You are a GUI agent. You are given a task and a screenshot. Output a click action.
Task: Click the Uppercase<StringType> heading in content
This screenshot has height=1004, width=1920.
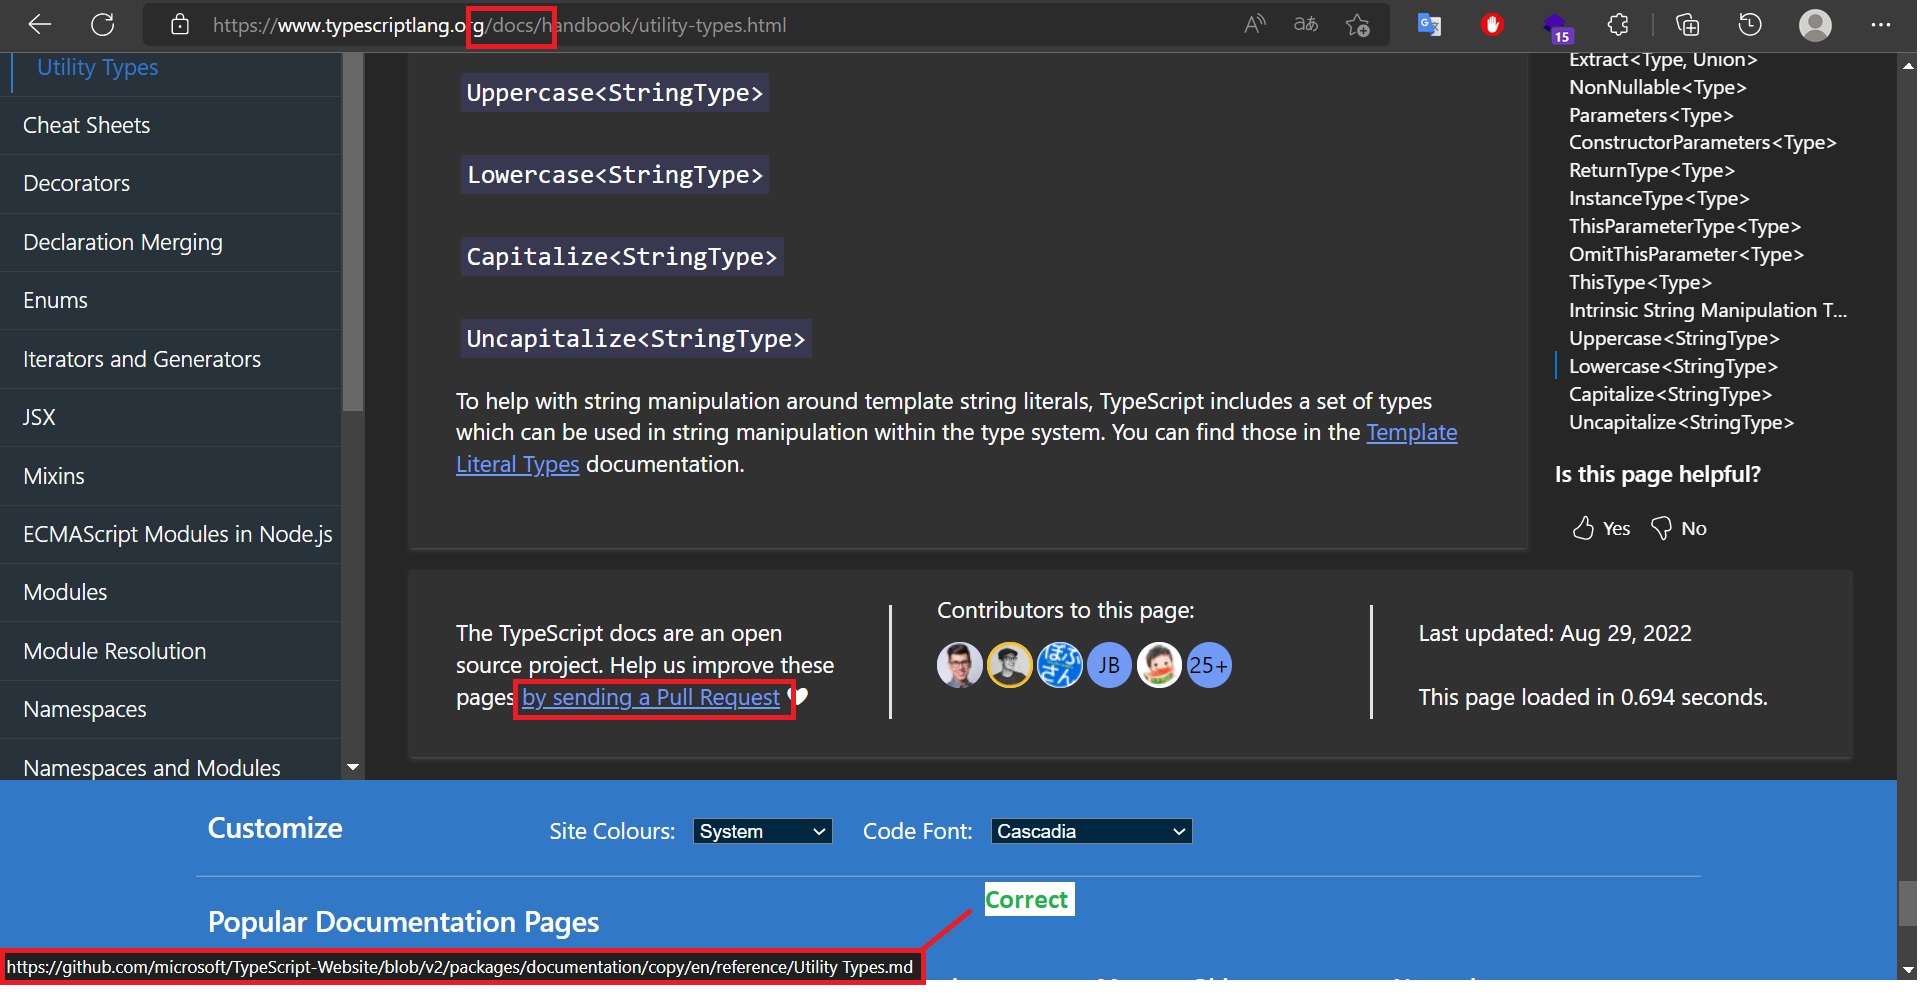pos(615,93)
